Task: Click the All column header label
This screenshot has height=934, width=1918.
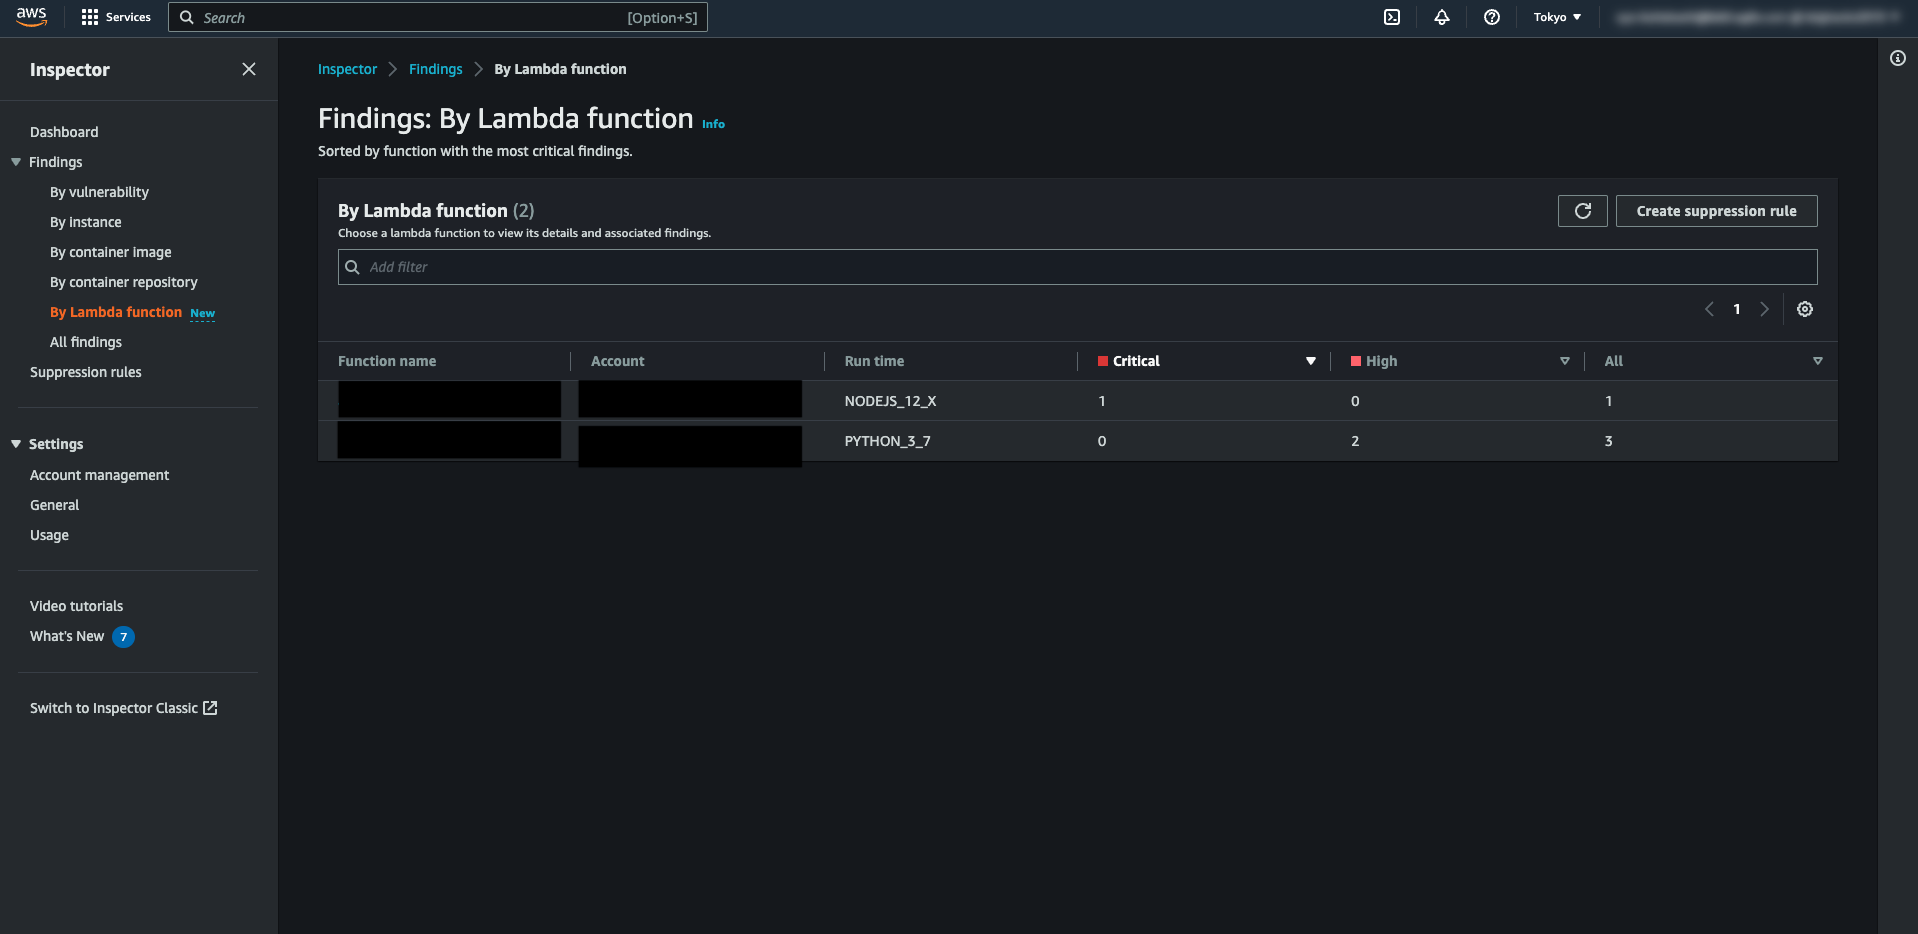Action: click(x=1614, y=361)
